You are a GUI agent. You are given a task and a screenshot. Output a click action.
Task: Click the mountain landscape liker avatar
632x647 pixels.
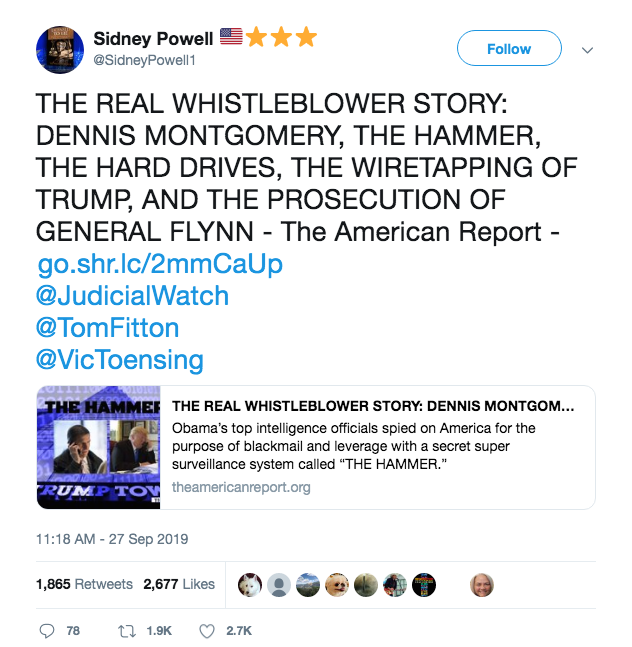(x=308, y=585)
